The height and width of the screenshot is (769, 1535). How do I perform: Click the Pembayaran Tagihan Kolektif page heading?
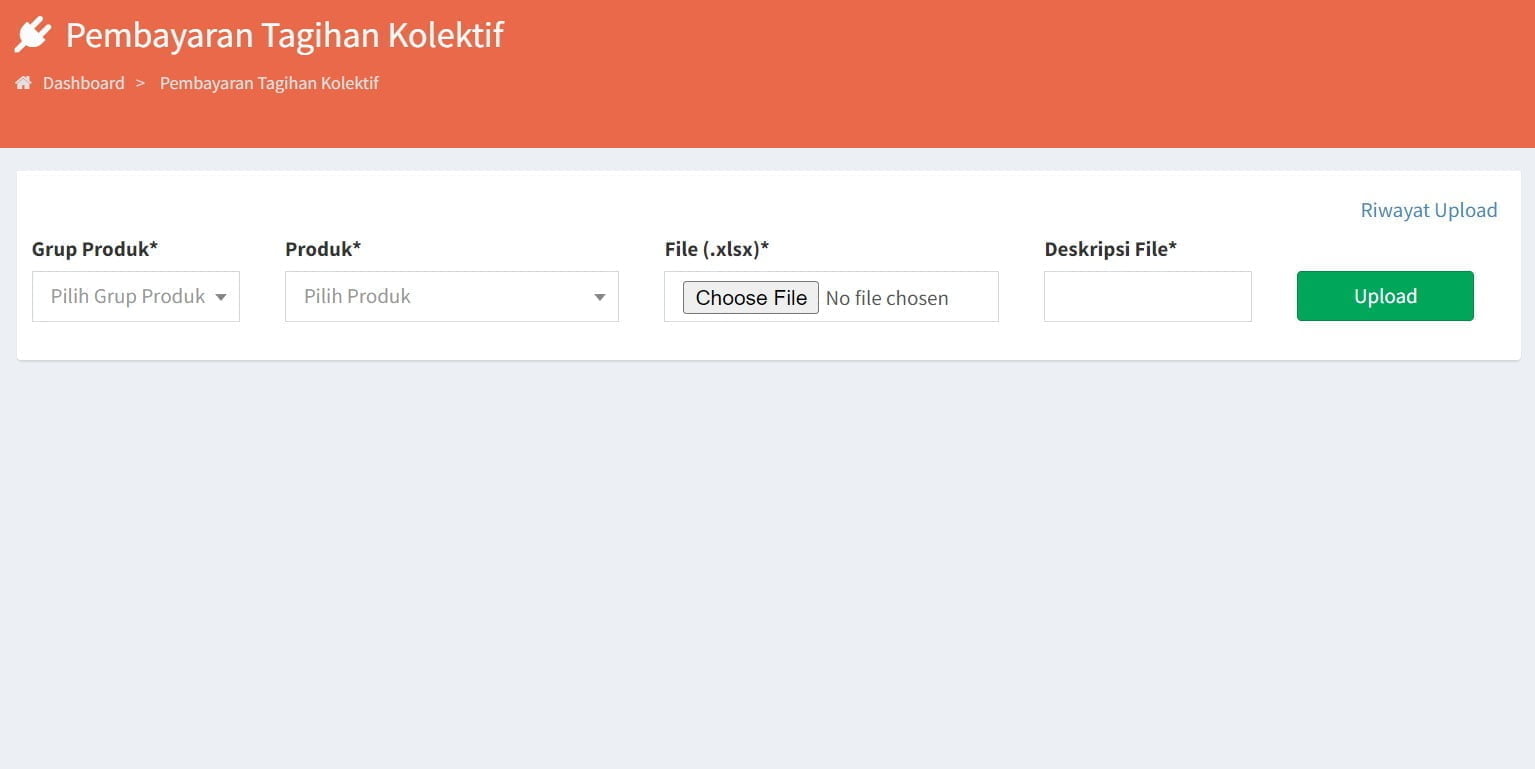pyautogui.click(x=285, y=35)
